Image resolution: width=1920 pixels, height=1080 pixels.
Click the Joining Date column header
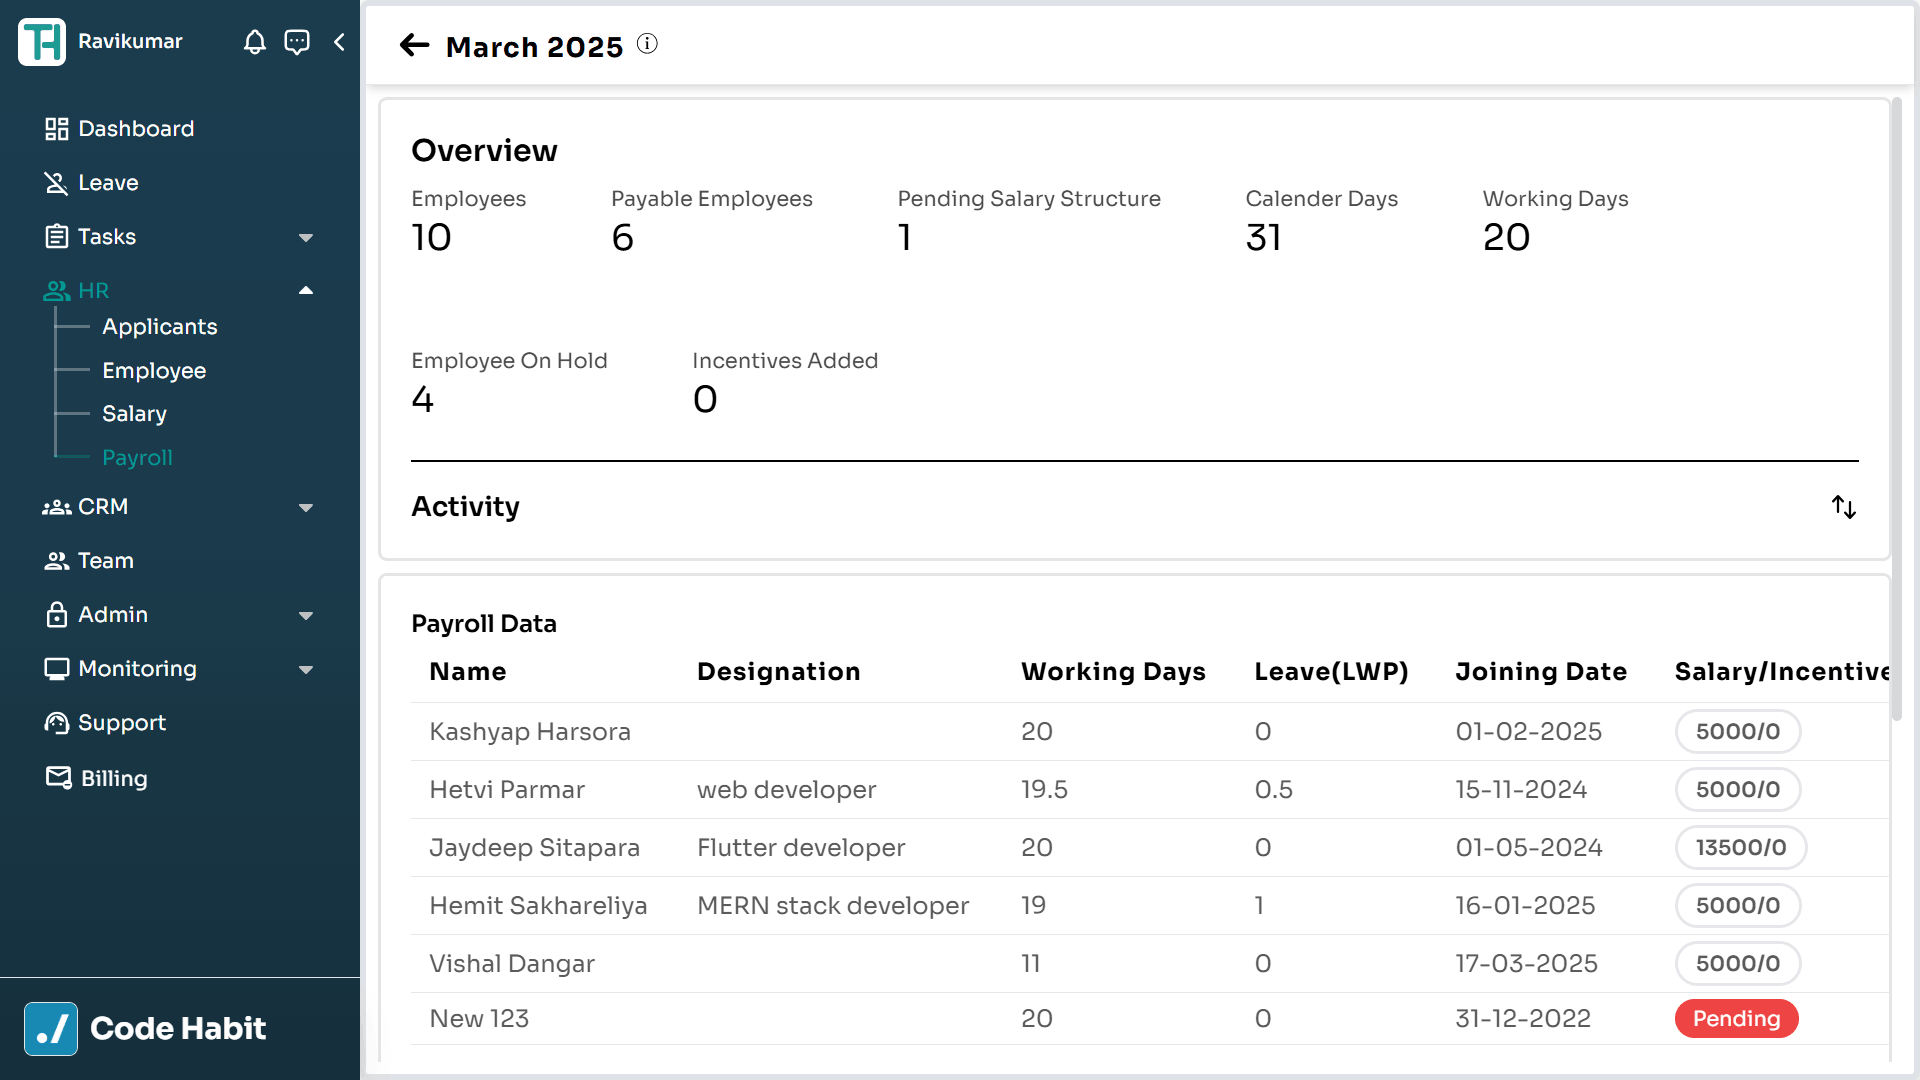[x=1541, y=672]
